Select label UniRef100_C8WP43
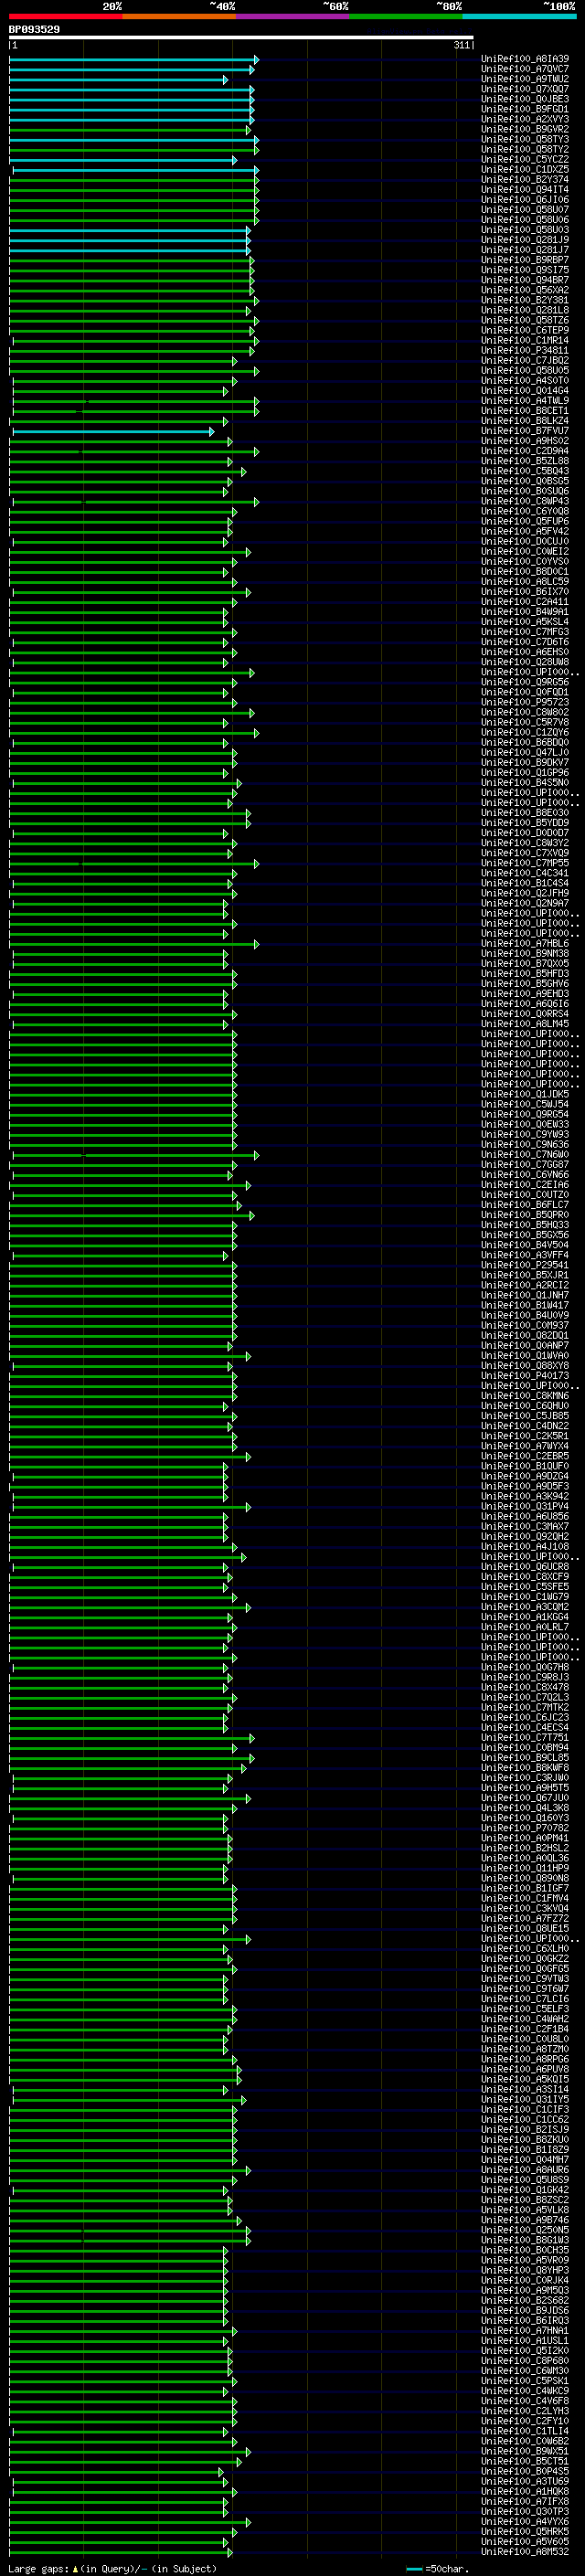This screenshot has height=2576, width=585. point(525,501)
